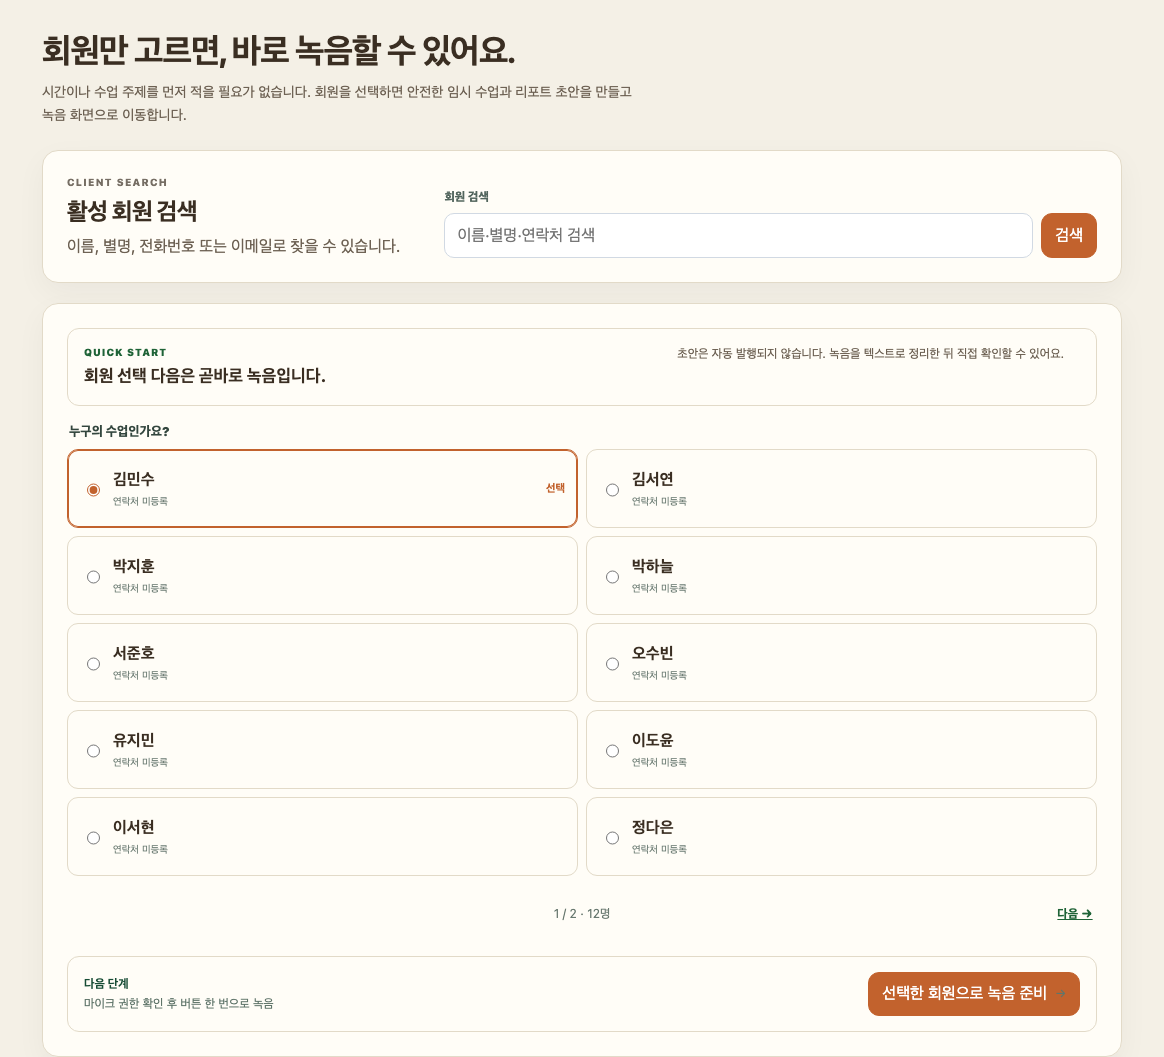
Task: Focus the 이름·별명·연락처 검색 input field
Action: [x=738, y=235]
